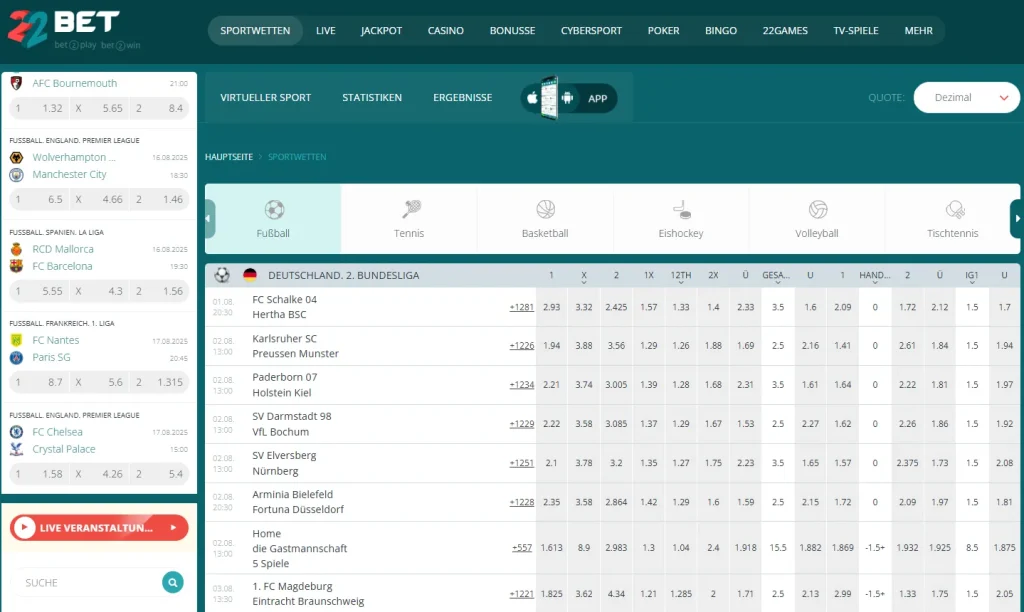The height and width of the screenshot is (612, 1024).
Task: Click the AFC Bournemouth club crest
Action: (16, 83)
